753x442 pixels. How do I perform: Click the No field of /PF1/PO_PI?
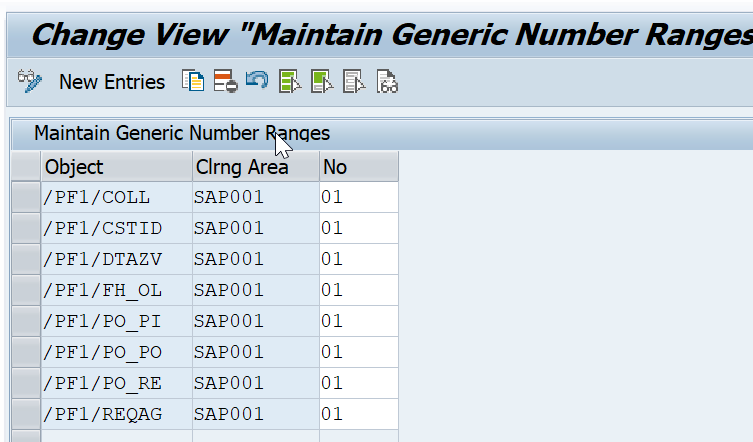pyautogui.click(x=359, y=321)
